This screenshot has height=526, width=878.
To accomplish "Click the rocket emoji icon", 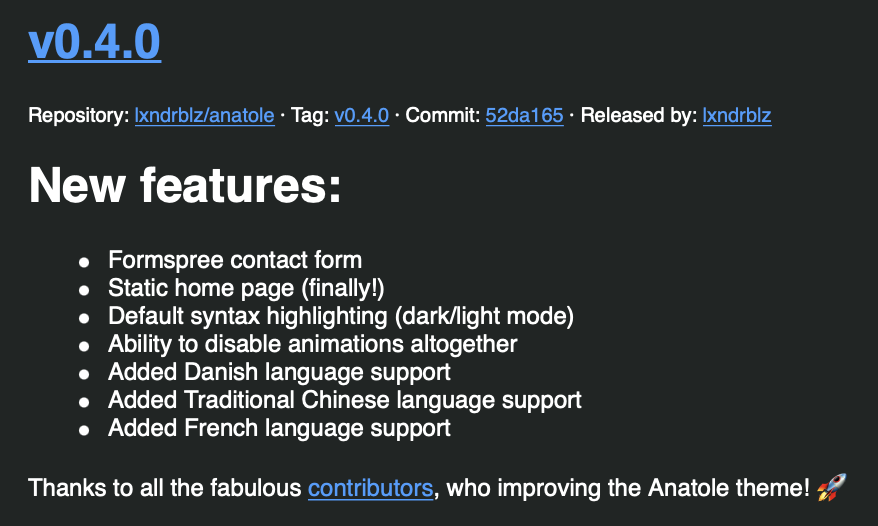I will tap(832, 487).
